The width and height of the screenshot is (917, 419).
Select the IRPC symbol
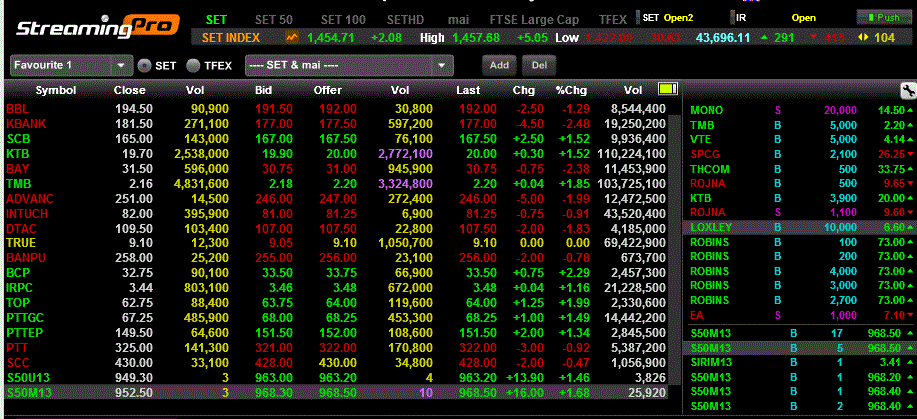pyautogui.click(x=20, y=288)
